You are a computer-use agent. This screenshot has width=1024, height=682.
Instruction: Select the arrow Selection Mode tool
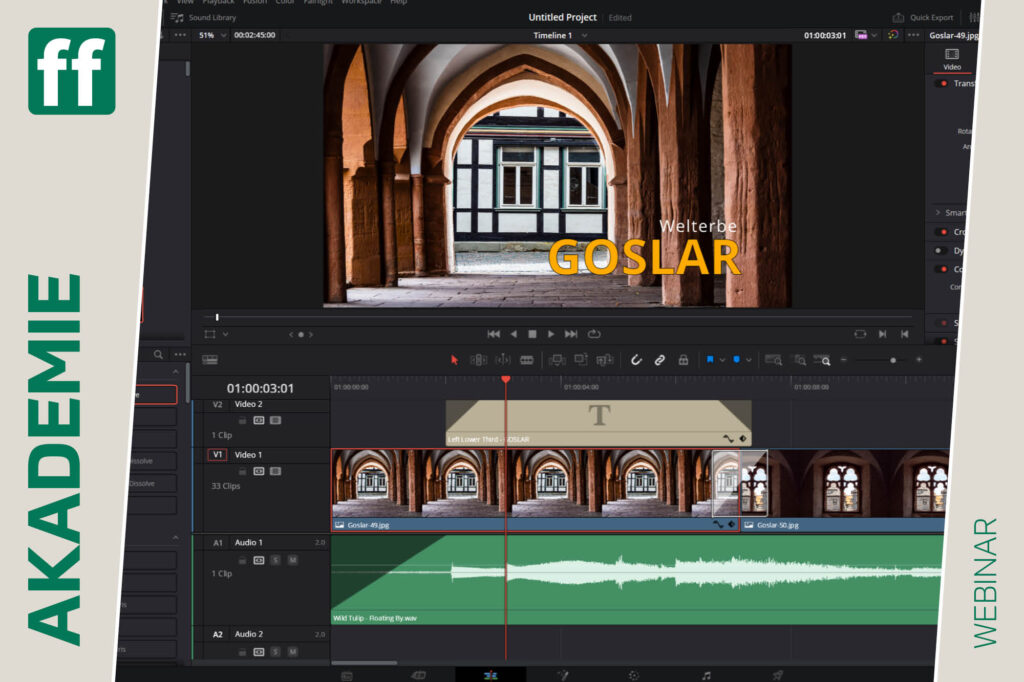click(x=455, y=360)
